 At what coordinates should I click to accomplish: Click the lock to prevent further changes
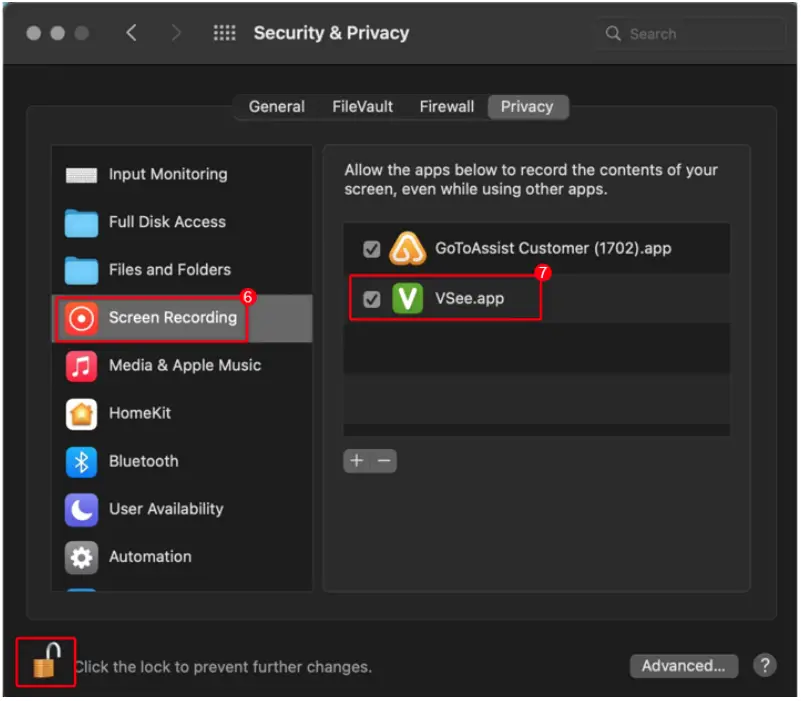[44, 661]
